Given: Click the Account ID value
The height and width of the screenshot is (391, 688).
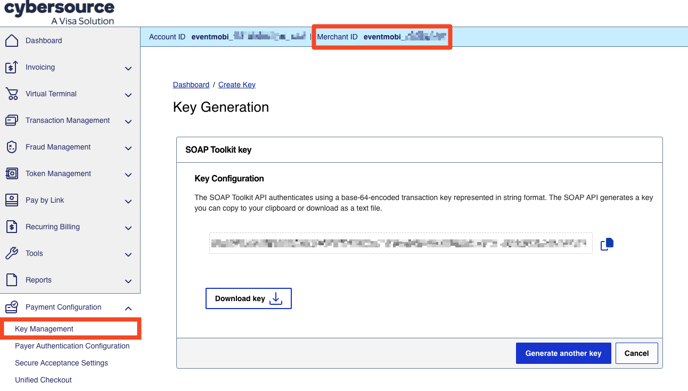Looking at the screenshot, I should tap(248, 37).
